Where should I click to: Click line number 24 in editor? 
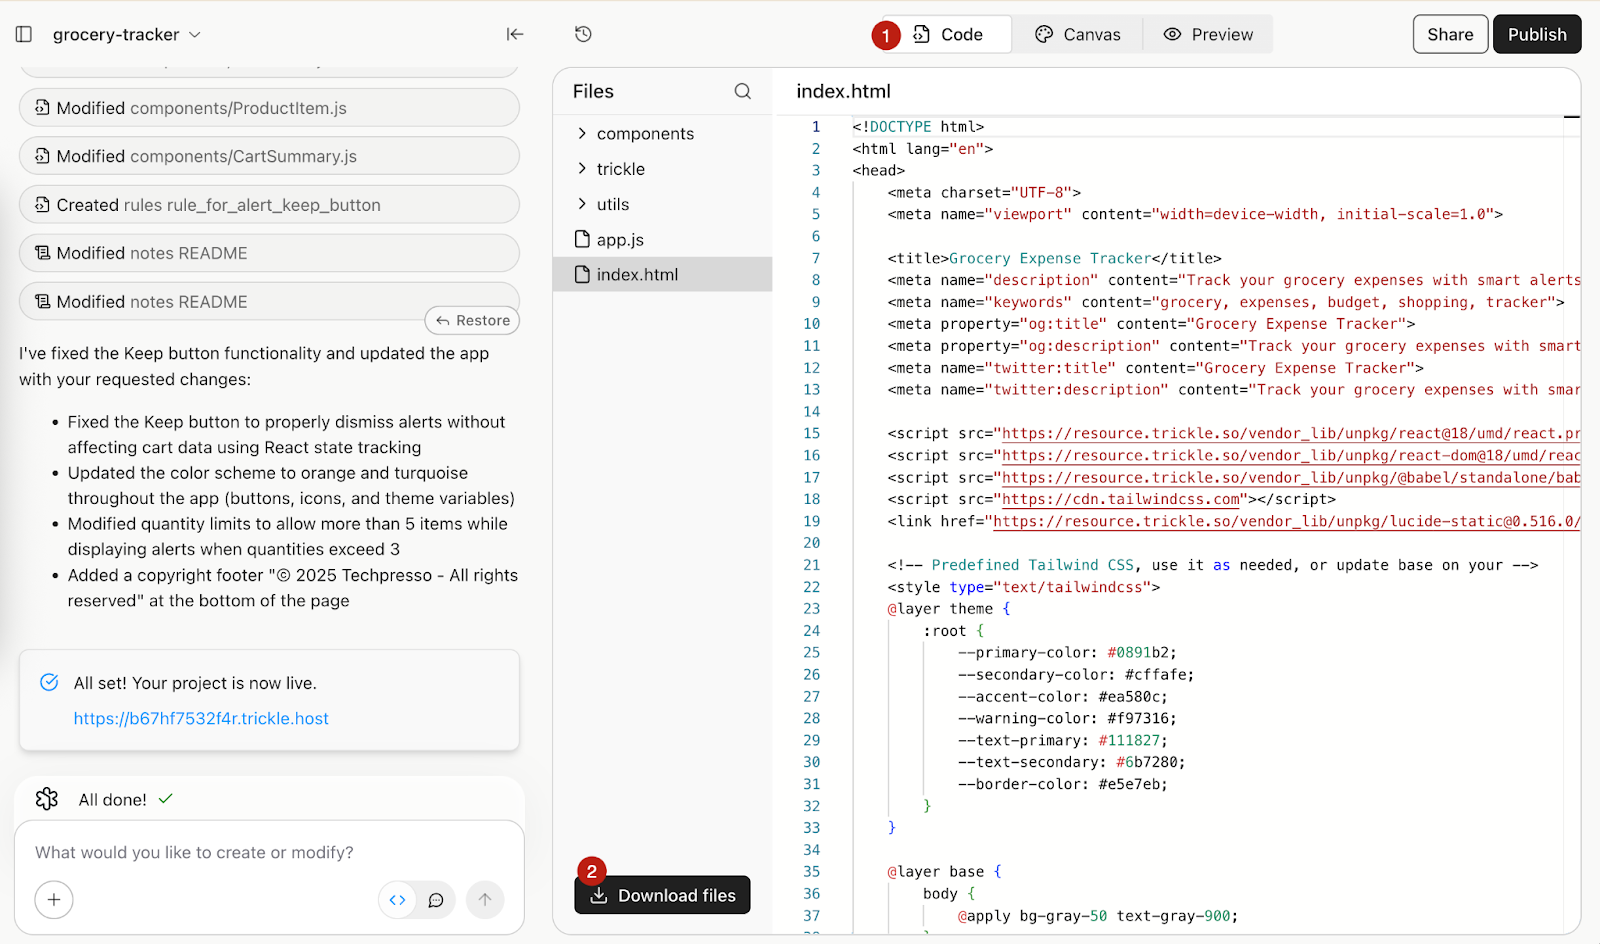pyautogui.click(x=811, y=631)
